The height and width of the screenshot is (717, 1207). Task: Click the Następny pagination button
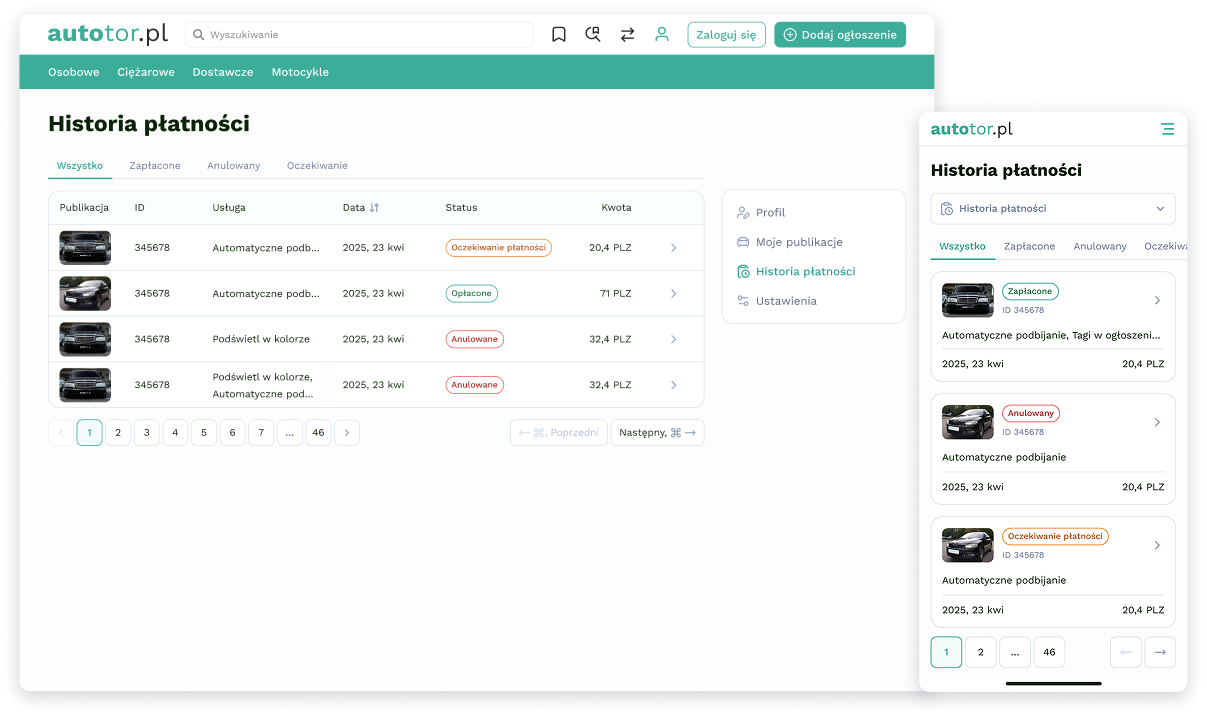tap(658, 433)
